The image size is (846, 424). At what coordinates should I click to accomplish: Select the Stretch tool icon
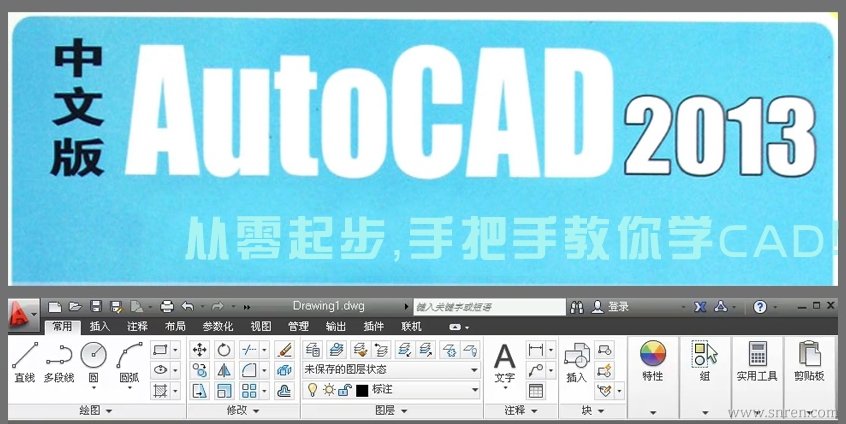200,391
